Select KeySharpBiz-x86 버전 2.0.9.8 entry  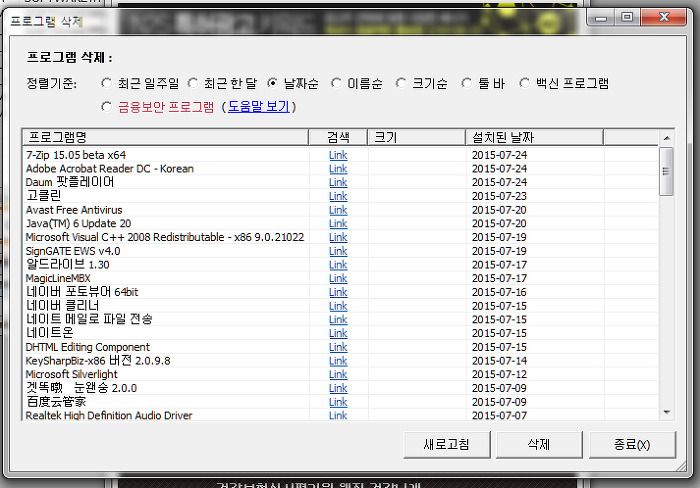pos(340,361)
